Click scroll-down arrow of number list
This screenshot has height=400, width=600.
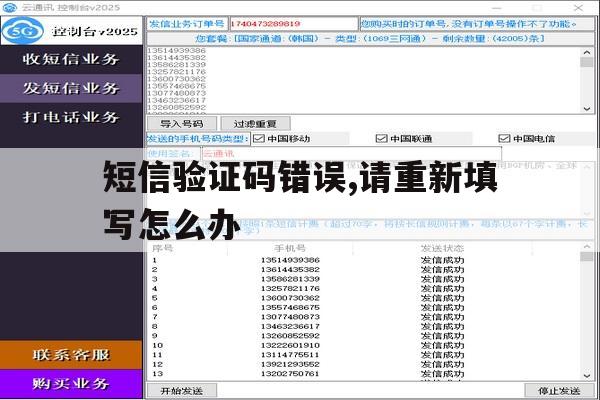[587, 109]
